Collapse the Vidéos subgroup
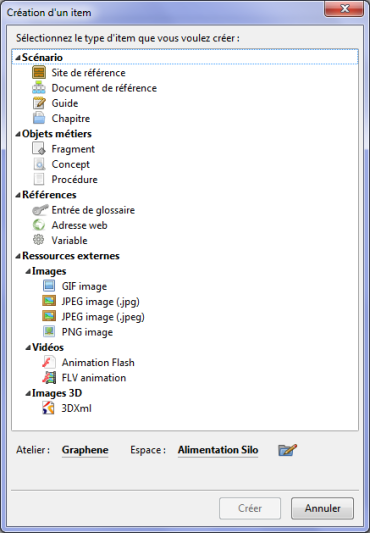 28,348
